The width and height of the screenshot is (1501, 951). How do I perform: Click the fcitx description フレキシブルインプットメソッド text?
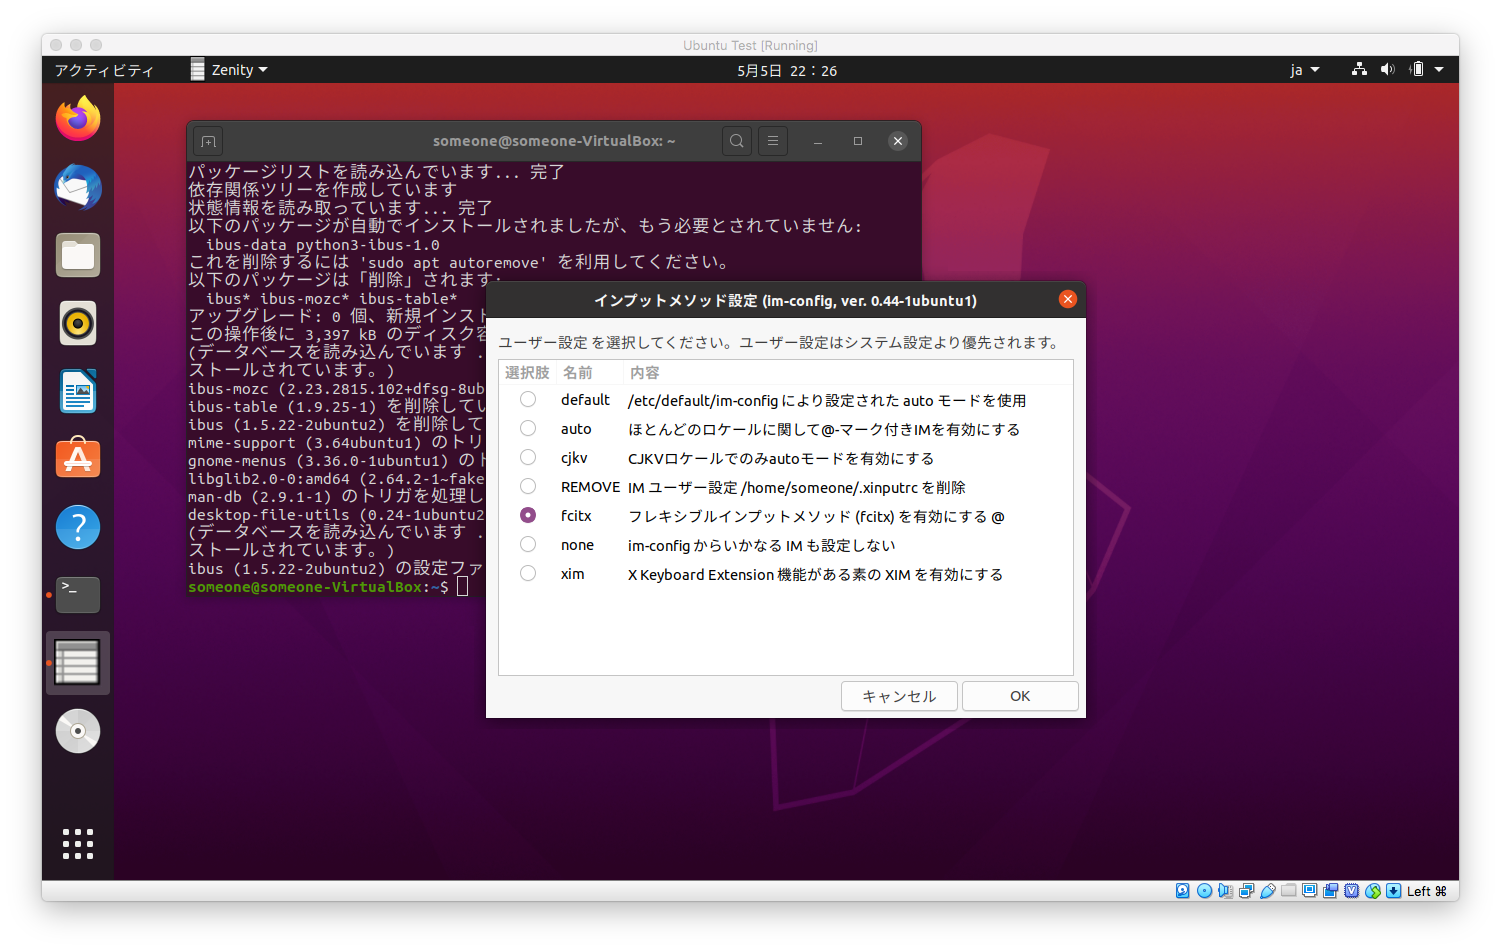(x=816, y=516)
